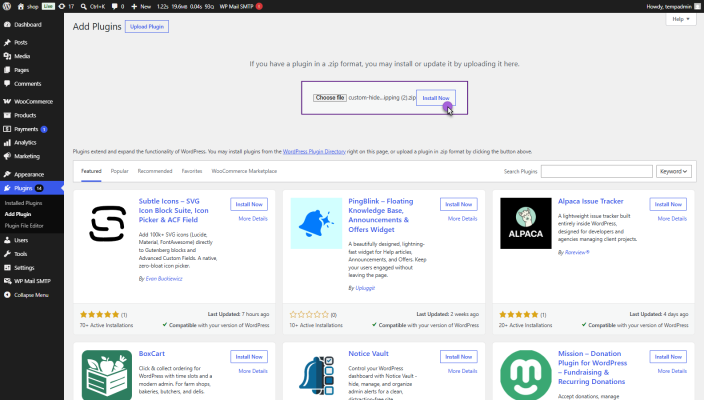The image size is (704, 400).
Task: Open author Evan Buckiewicz link
Action: click(x=164, y=279)
